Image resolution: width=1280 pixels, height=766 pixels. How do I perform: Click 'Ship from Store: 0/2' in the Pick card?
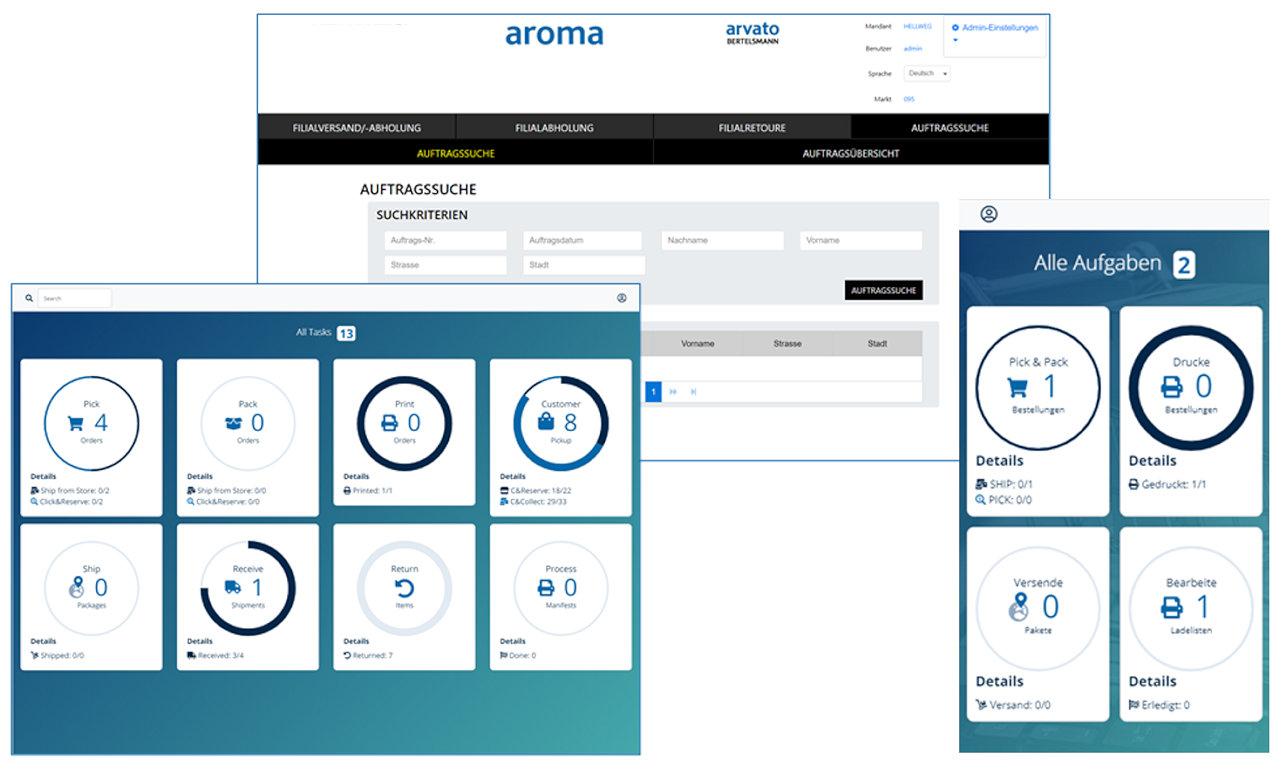point(75,491)
